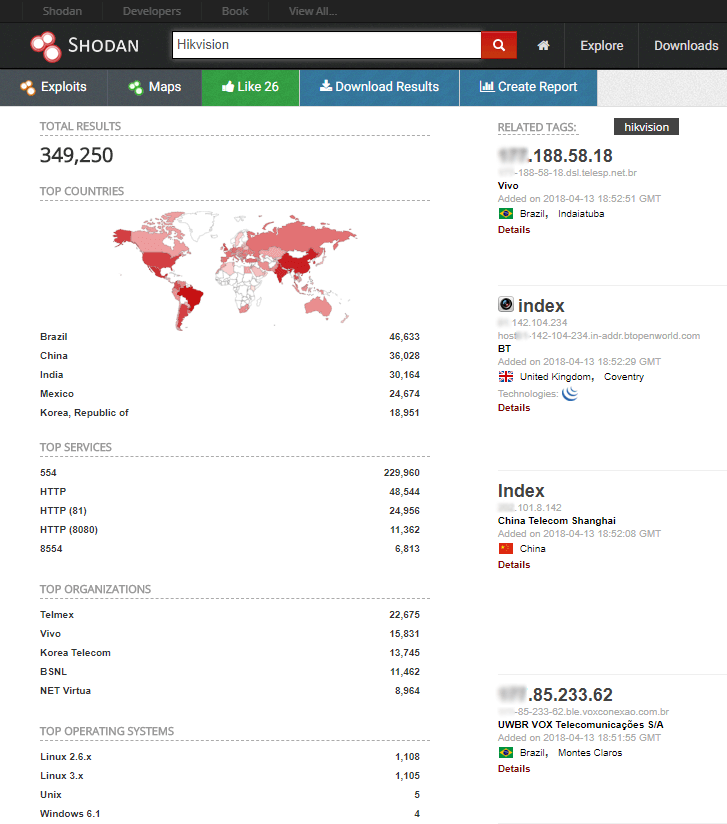Click the United Kingdom flag icon
This screenshot has height=824, width=727.
click(506, 377)
